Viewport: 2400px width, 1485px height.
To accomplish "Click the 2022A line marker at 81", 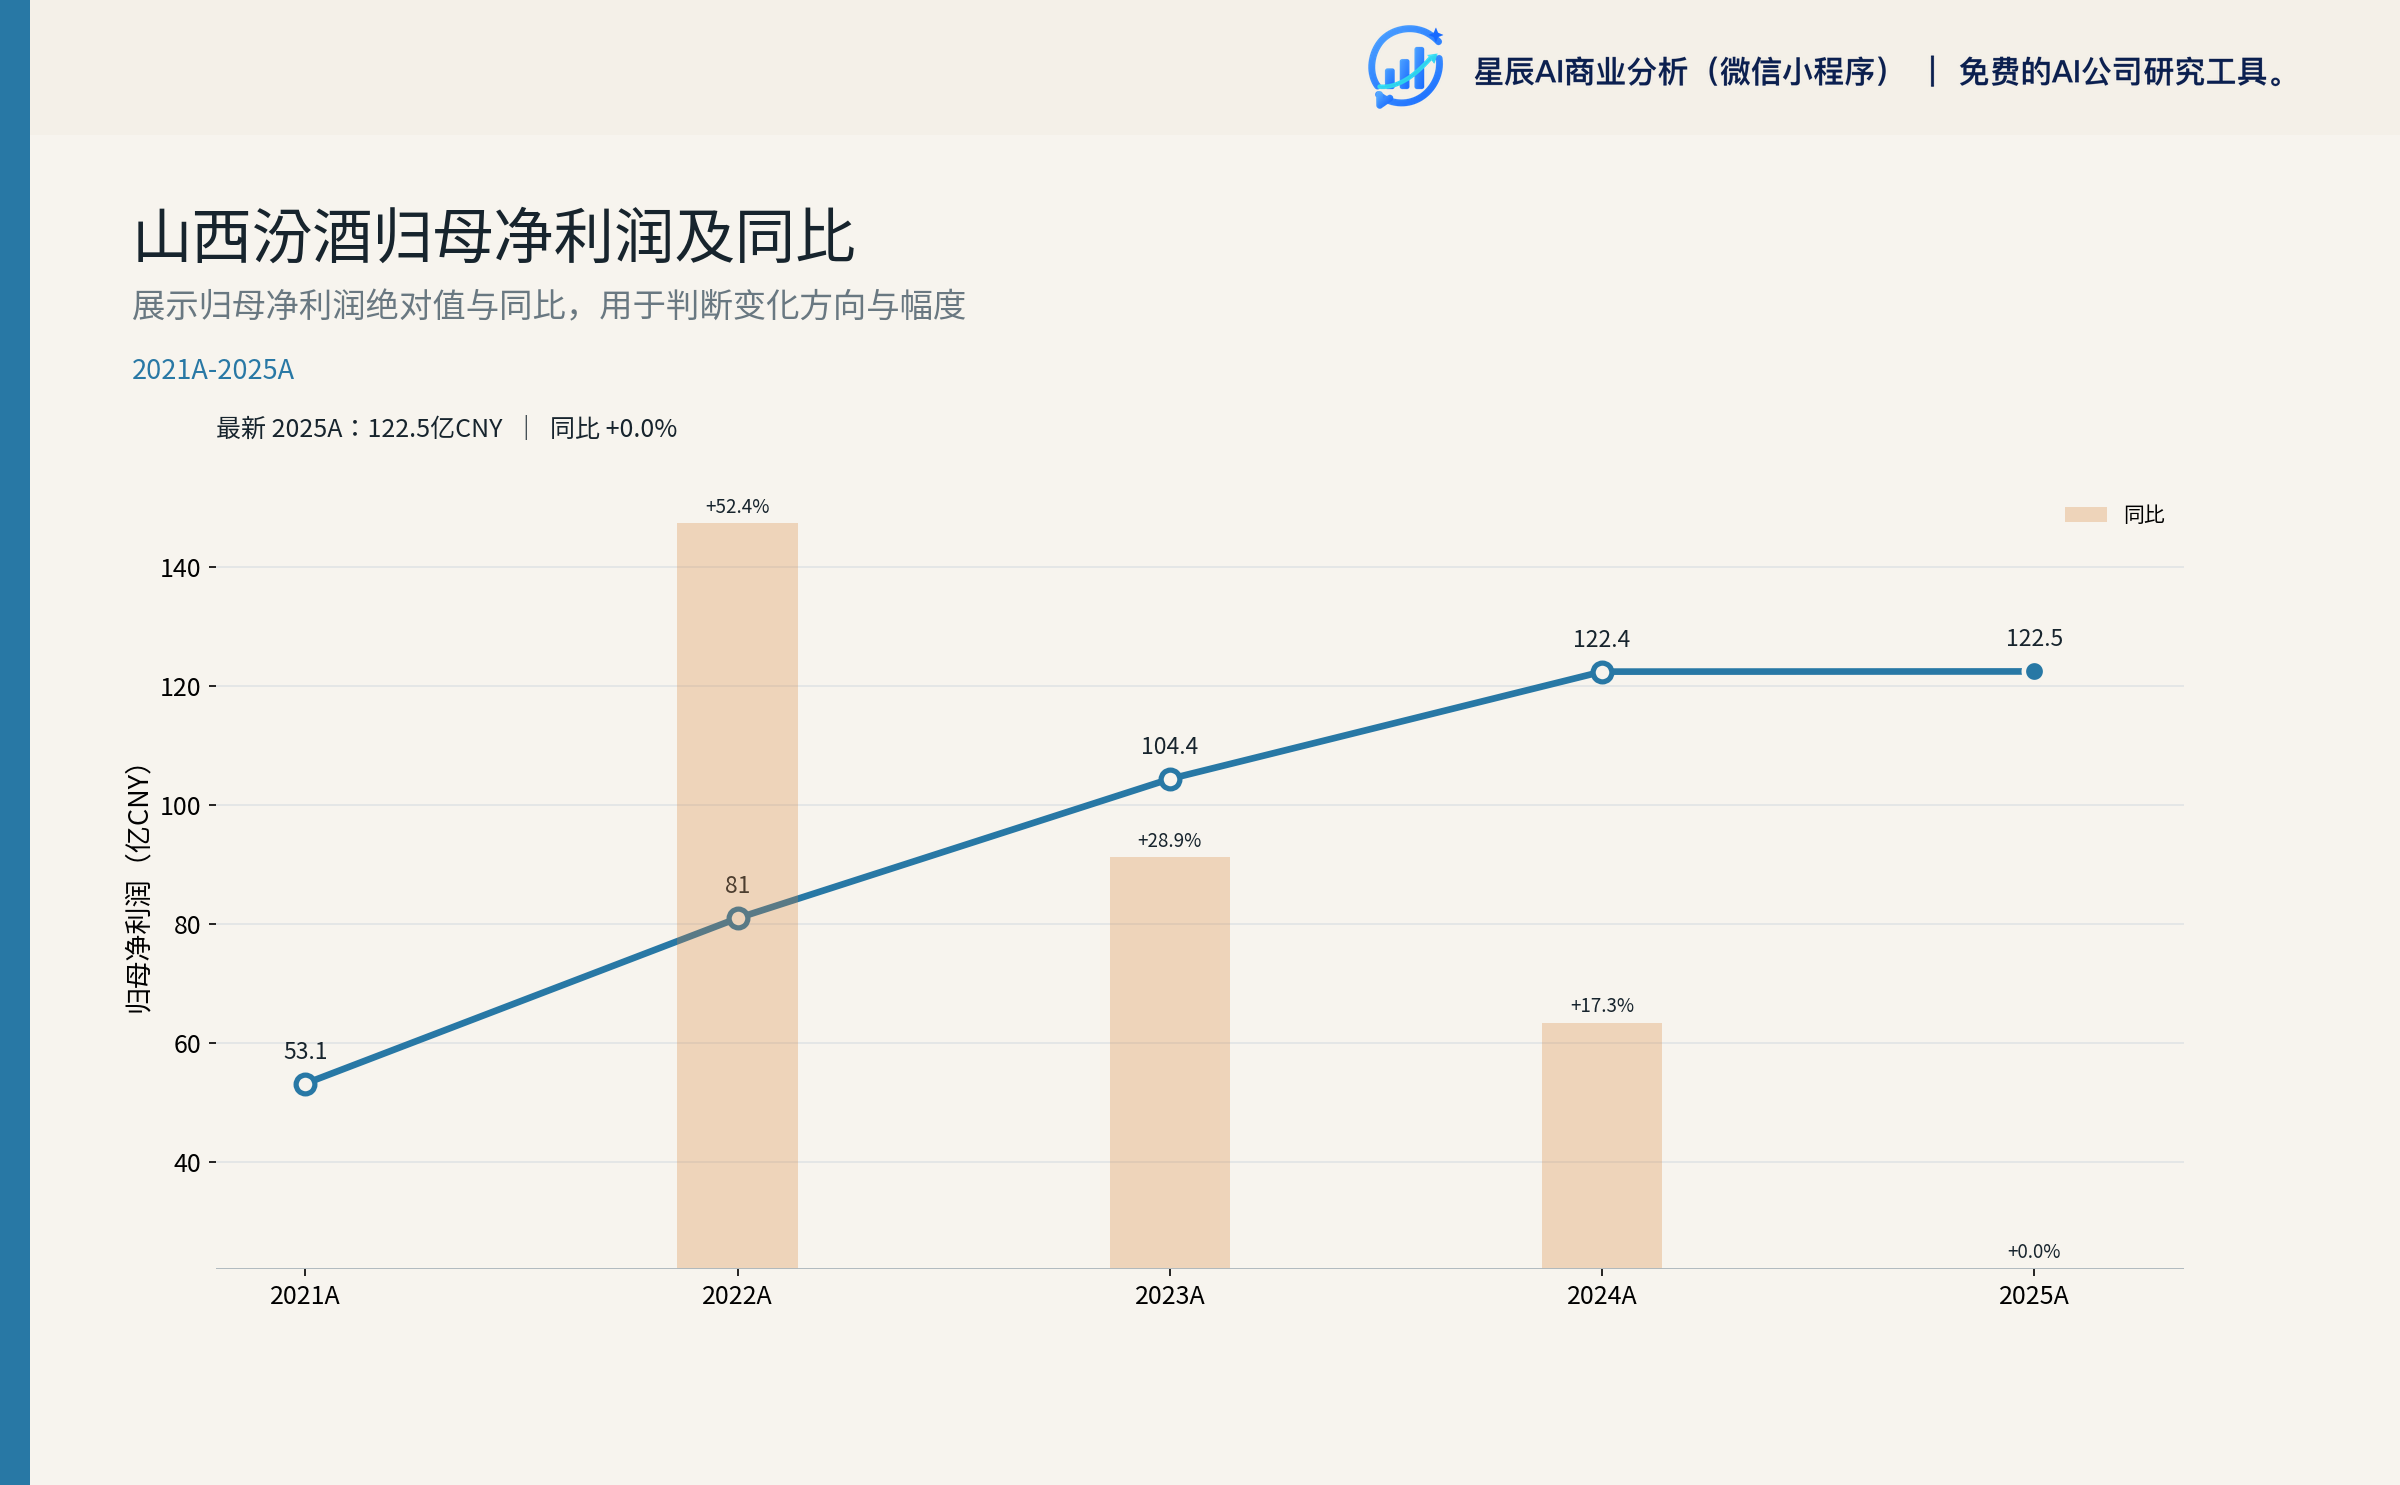I will [x=738, y=918].
